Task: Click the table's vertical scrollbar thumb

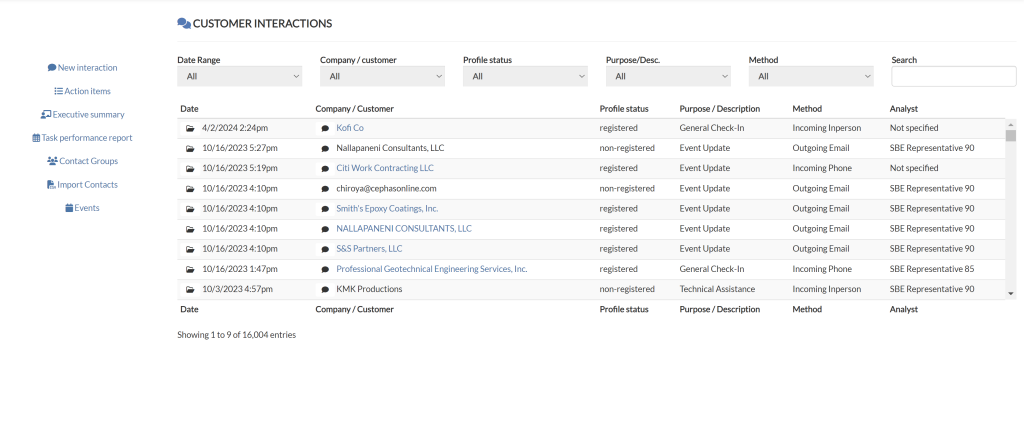Action: point(1010,137)
